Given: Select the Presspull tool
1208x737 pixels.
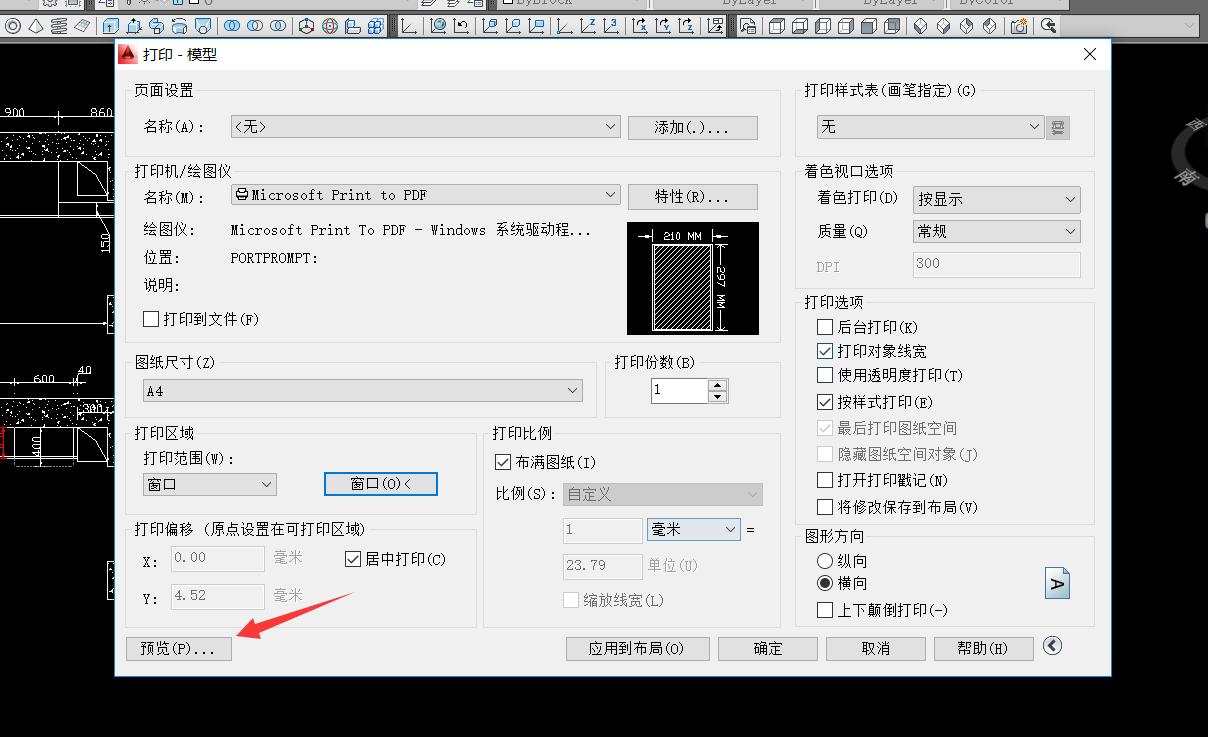Looking at the screenshot, I should [x=133, y=26].
